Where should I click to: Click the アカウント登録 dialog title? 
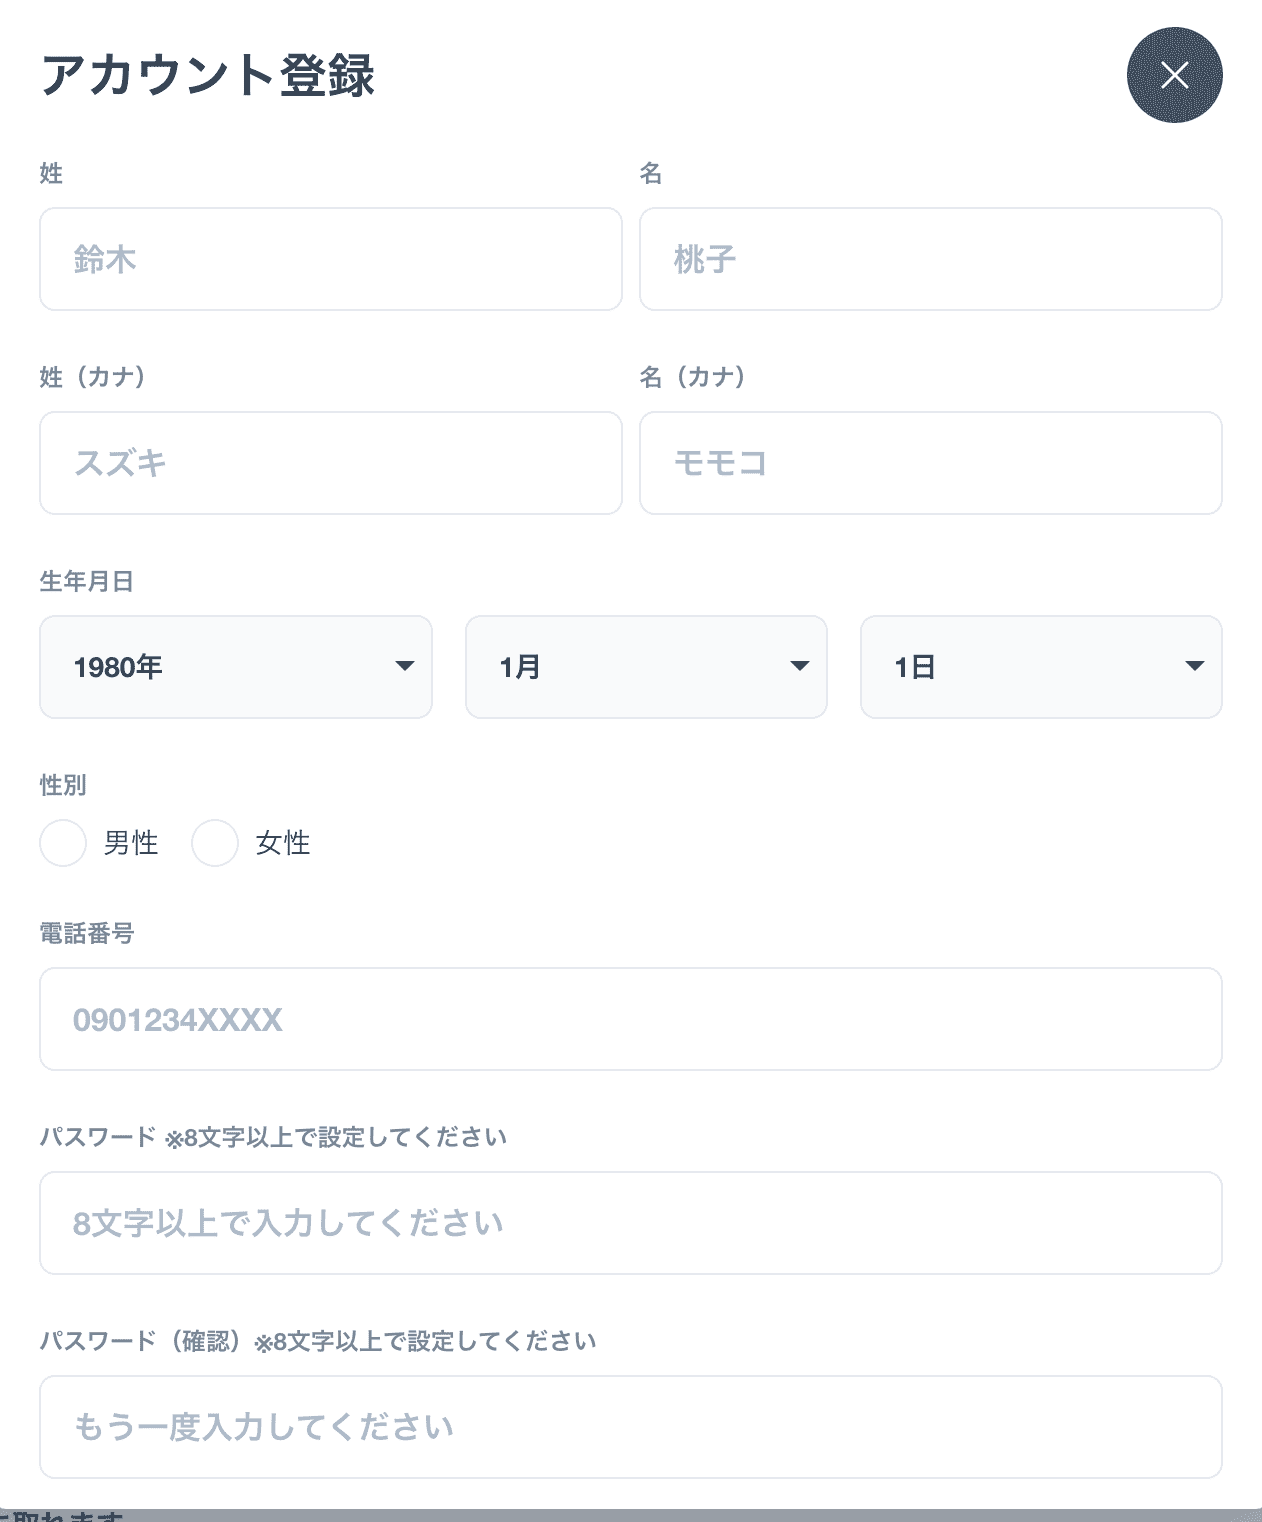coord(208,75)
